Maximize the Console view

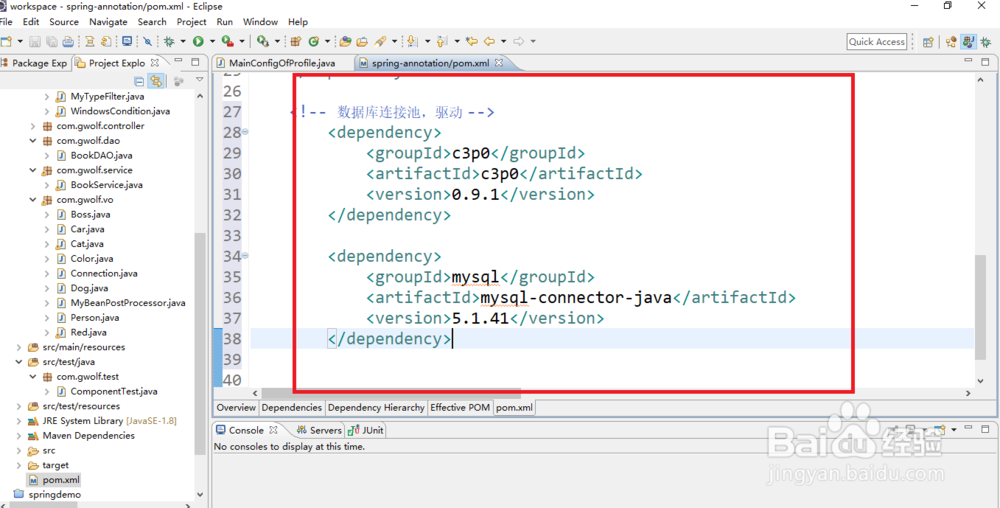987,430
